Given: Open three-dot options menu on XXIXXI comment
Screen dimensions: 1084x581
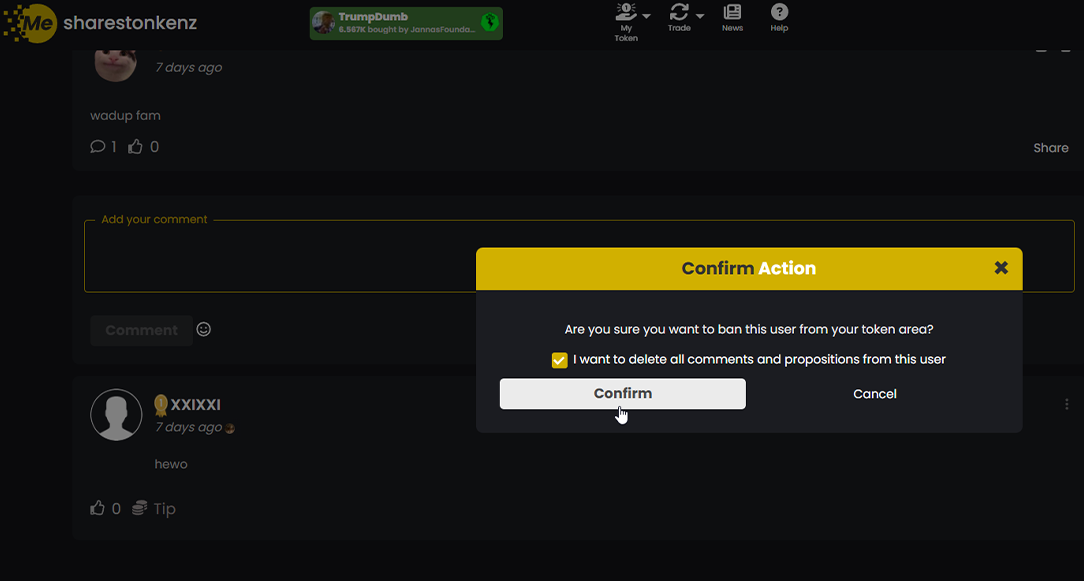Looking at the screenshot, I should pos(1067,405).
